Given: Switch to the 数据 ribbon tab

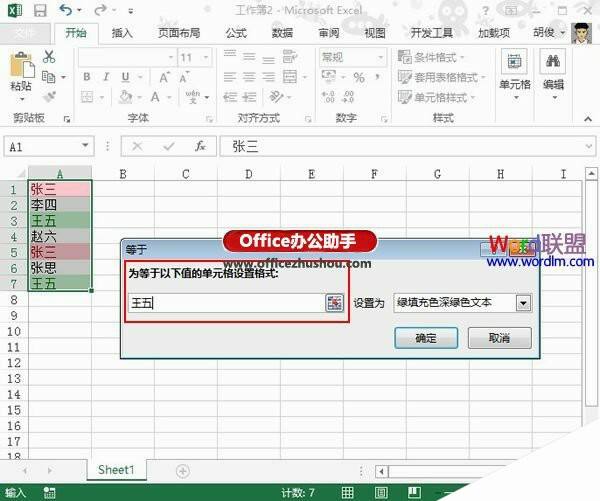Looking at the screenshot, I should point(282,33).
